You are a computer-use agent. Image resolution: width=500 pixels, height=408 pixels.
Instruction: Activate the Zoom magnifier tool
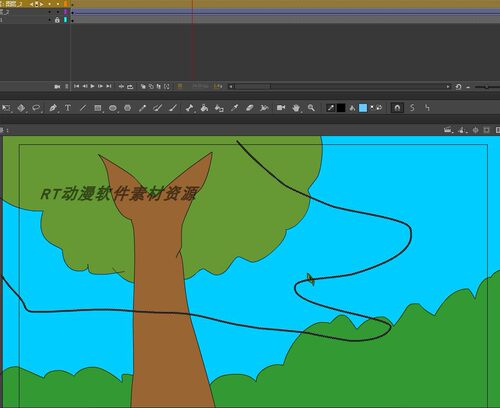[x=311, y=108]
